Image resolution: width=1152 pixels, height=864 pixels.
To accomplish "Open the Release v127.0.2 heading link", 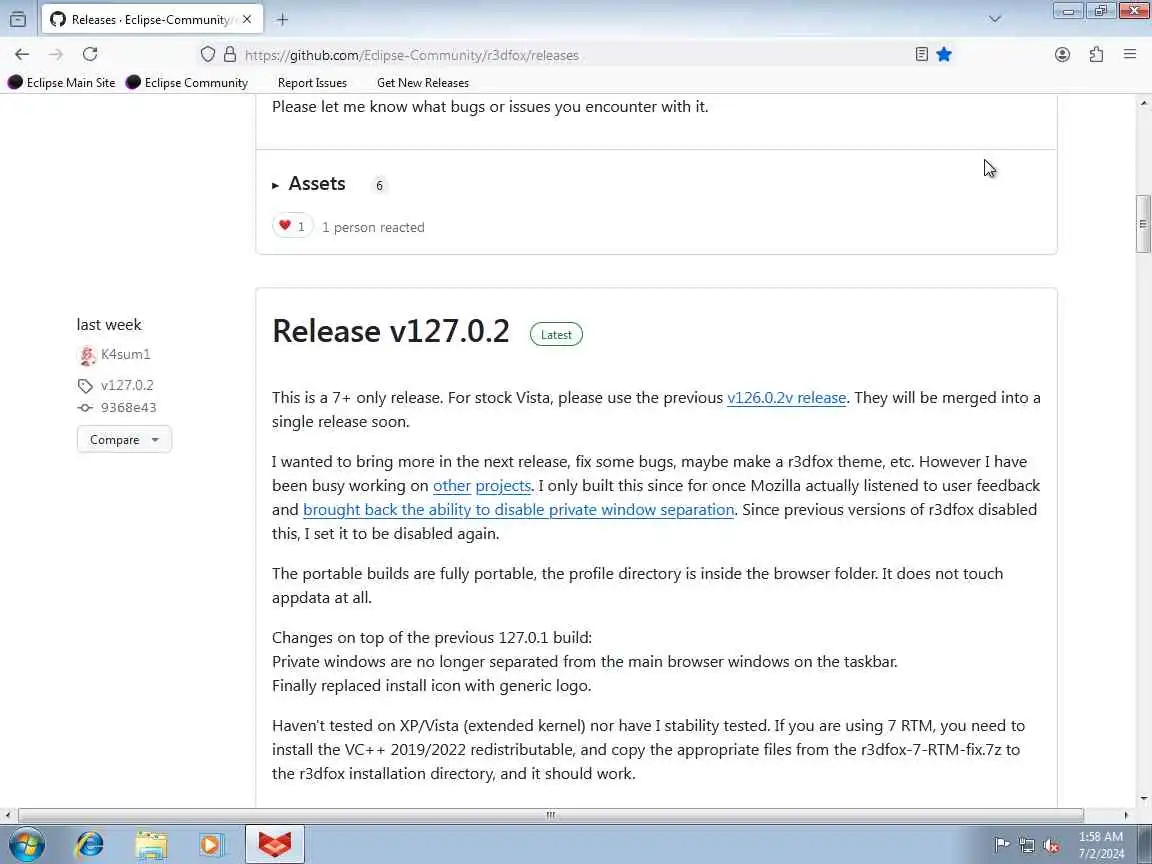I will [x=391, y=331].
